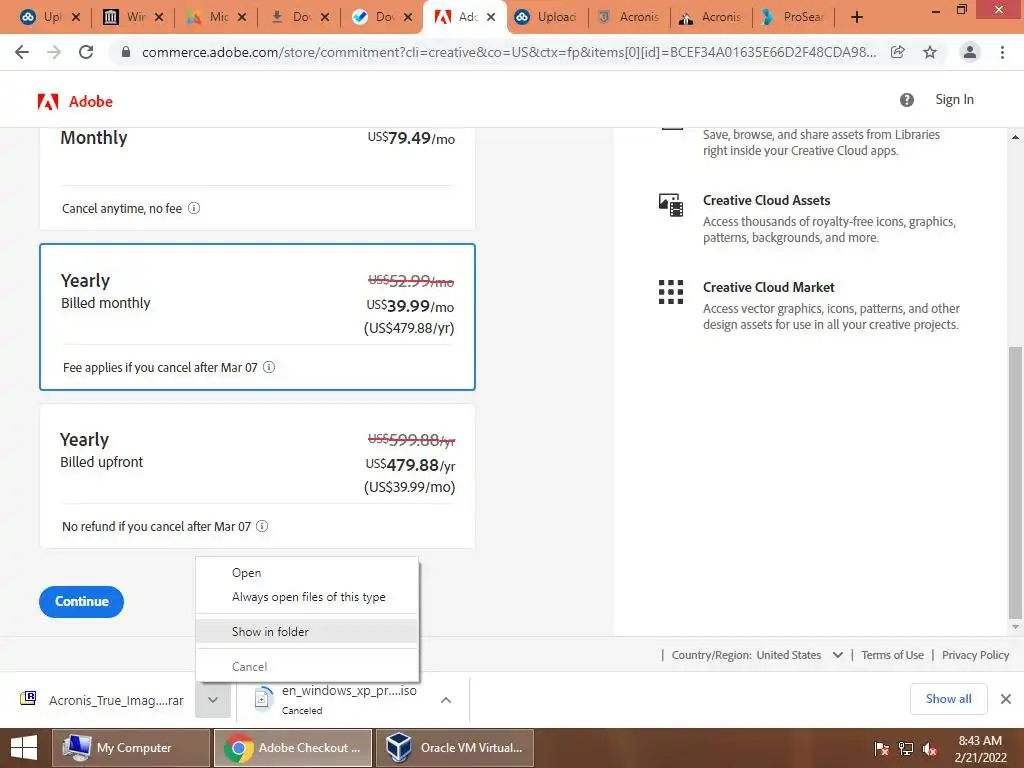The width and height of the screenshot is (1024, 768).
Task: Select Yearly Billed monthly plan
Action: [x=257, y=317]
